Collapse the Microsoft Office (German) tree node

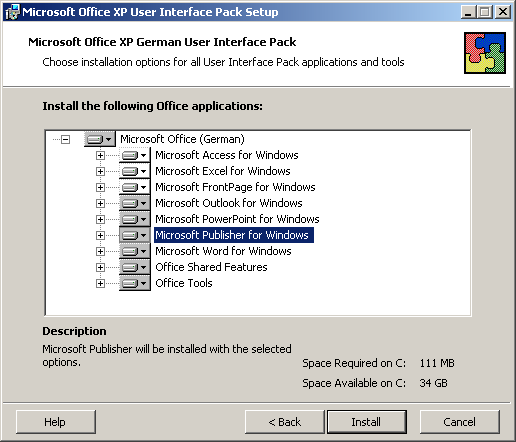(66, 139)
